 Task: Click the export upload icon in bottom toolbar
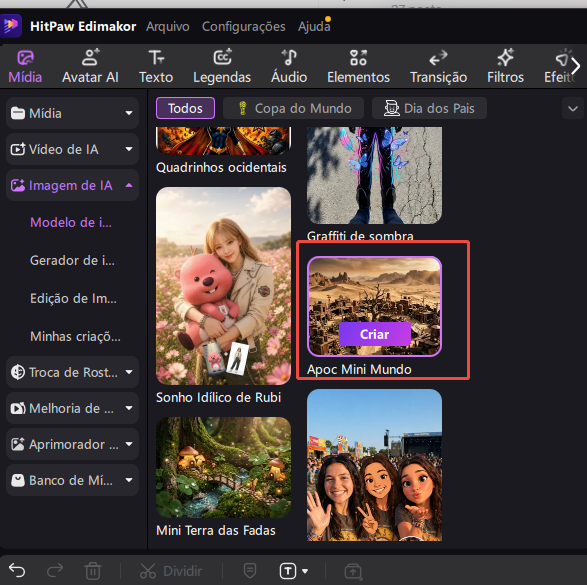click(353, 571)
